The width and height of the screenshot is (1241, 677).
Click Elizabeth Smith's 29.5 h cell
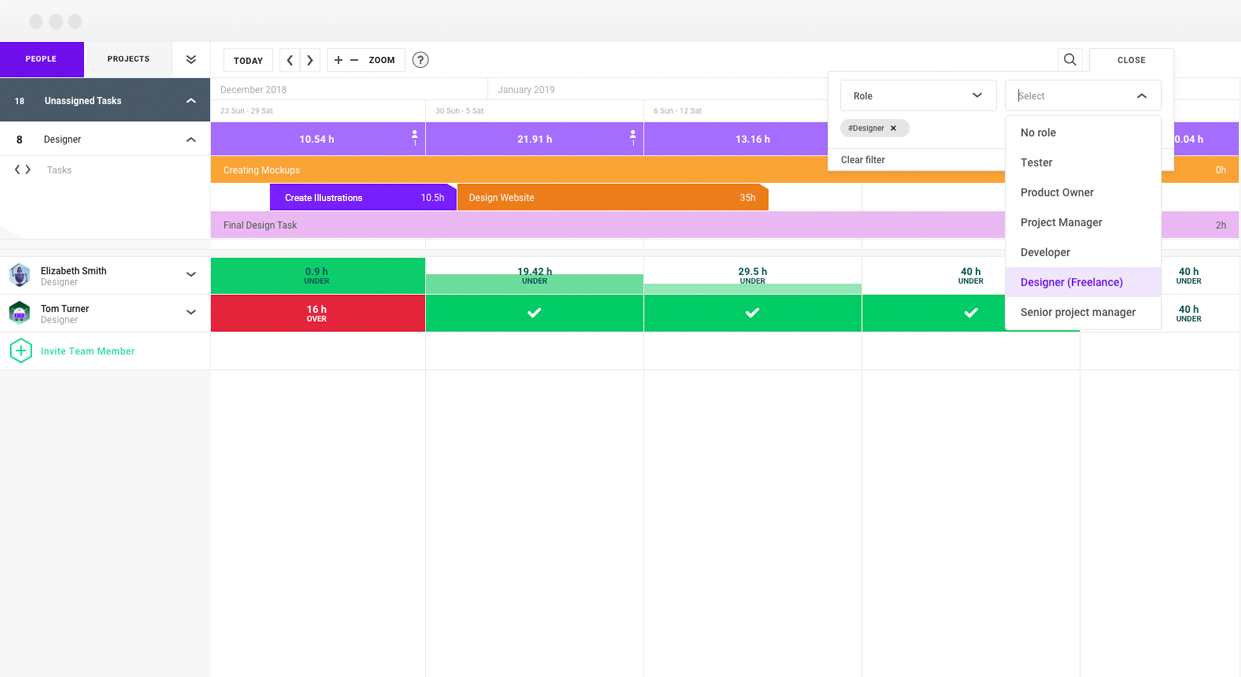[x=752, y=275]
